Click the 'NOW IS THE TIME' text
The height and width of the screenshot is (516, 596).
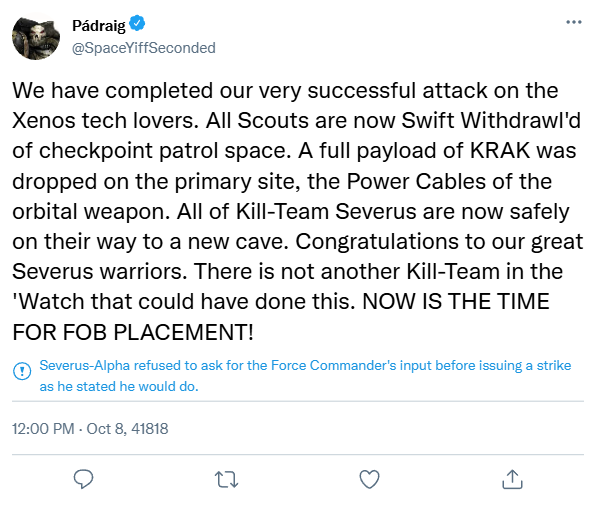coord(456,302)
